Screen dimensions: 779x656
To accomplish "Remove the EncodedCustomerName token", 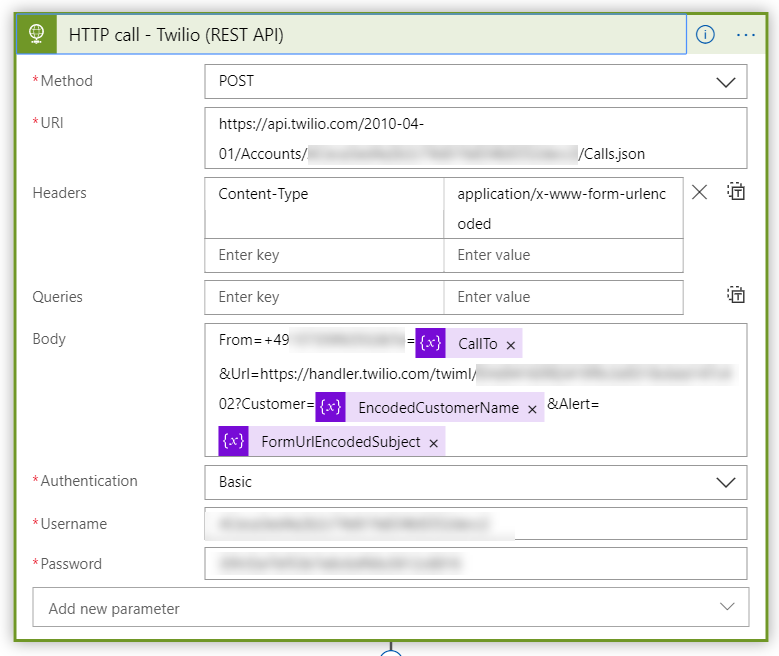I will (x=532, y=409).
